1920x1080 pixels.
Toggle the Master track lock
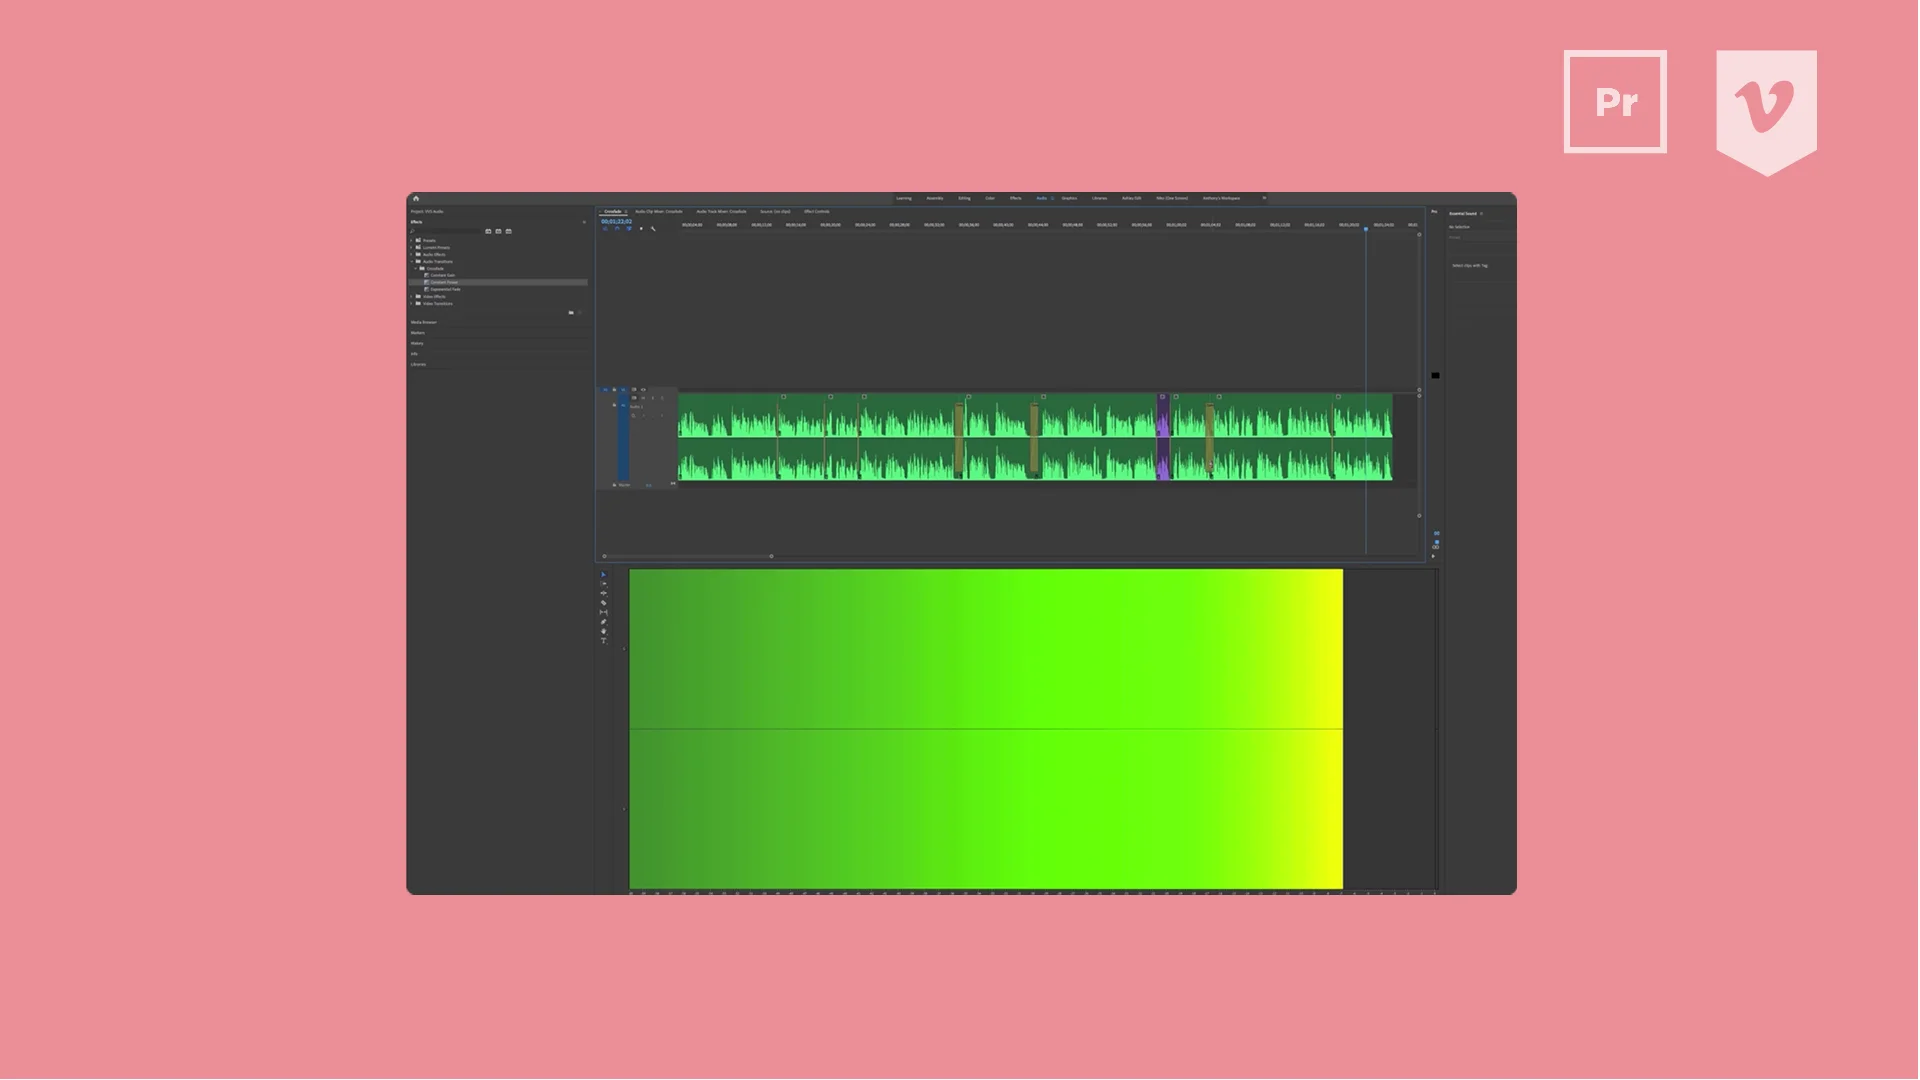pyautogui.click(x=614, y=485)
